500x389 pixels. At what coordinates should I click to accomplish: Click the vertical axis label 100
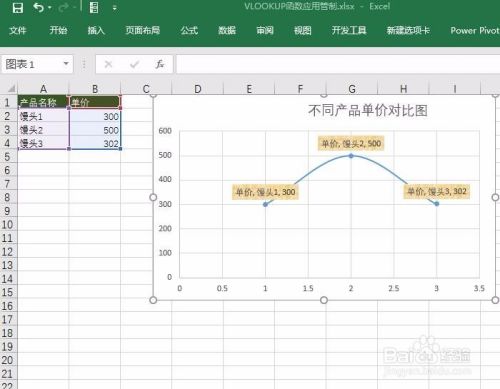pos(165,253)
